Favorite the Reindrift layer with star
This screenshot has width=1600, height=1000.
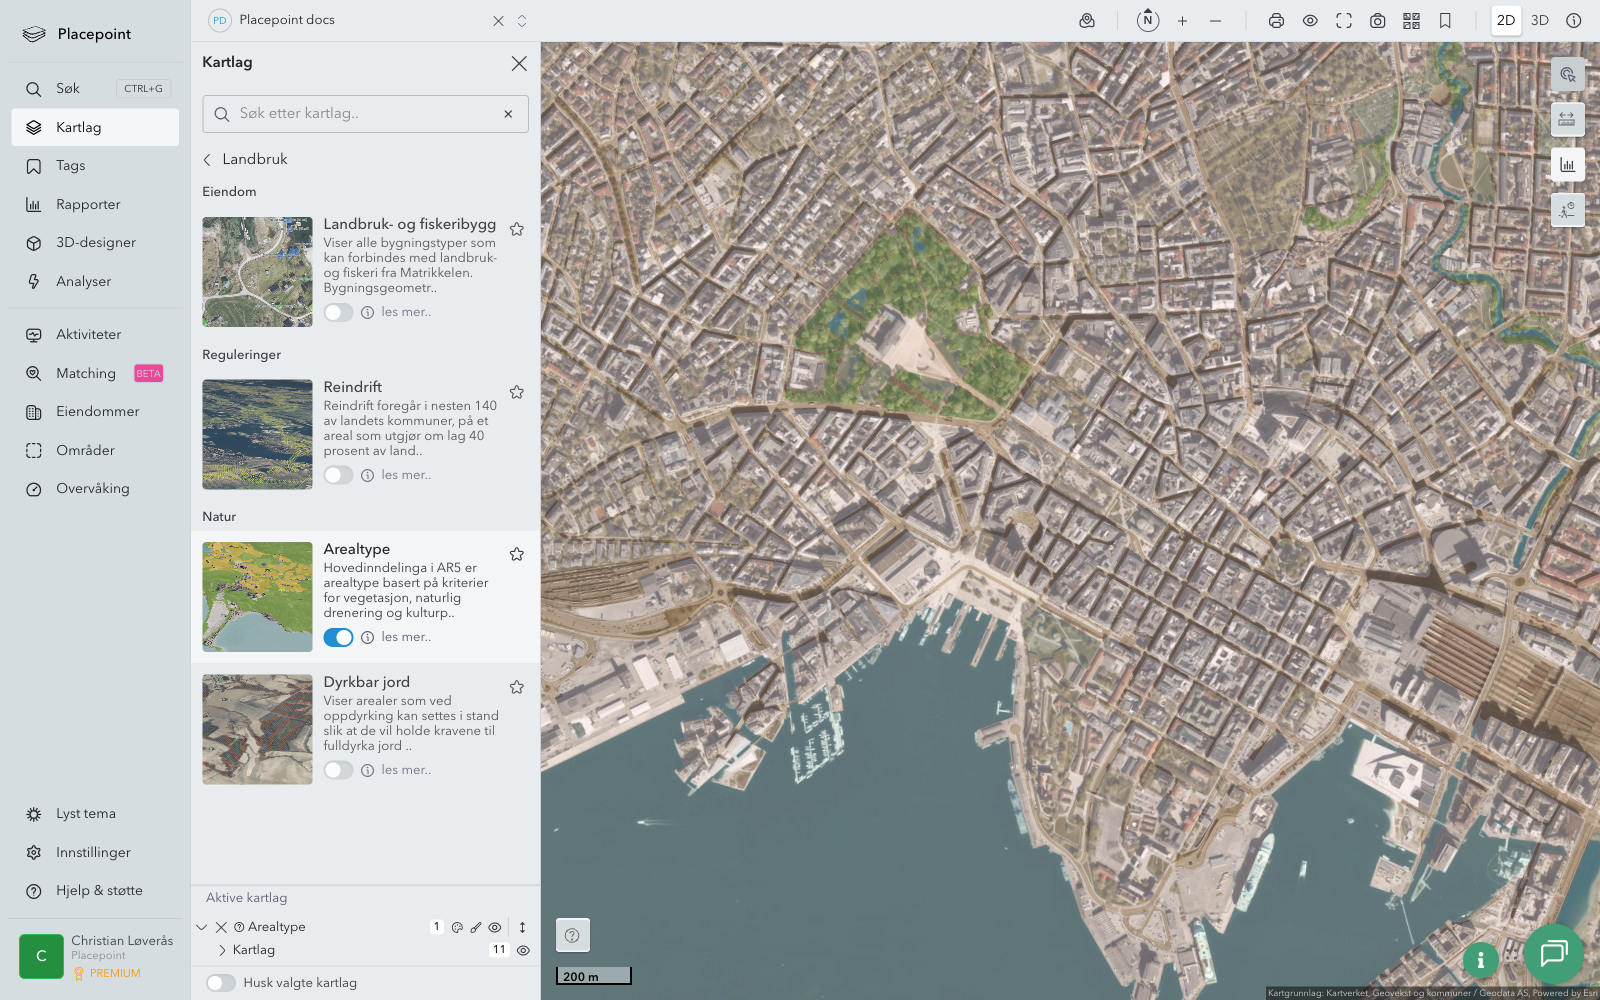click(517, 392)
